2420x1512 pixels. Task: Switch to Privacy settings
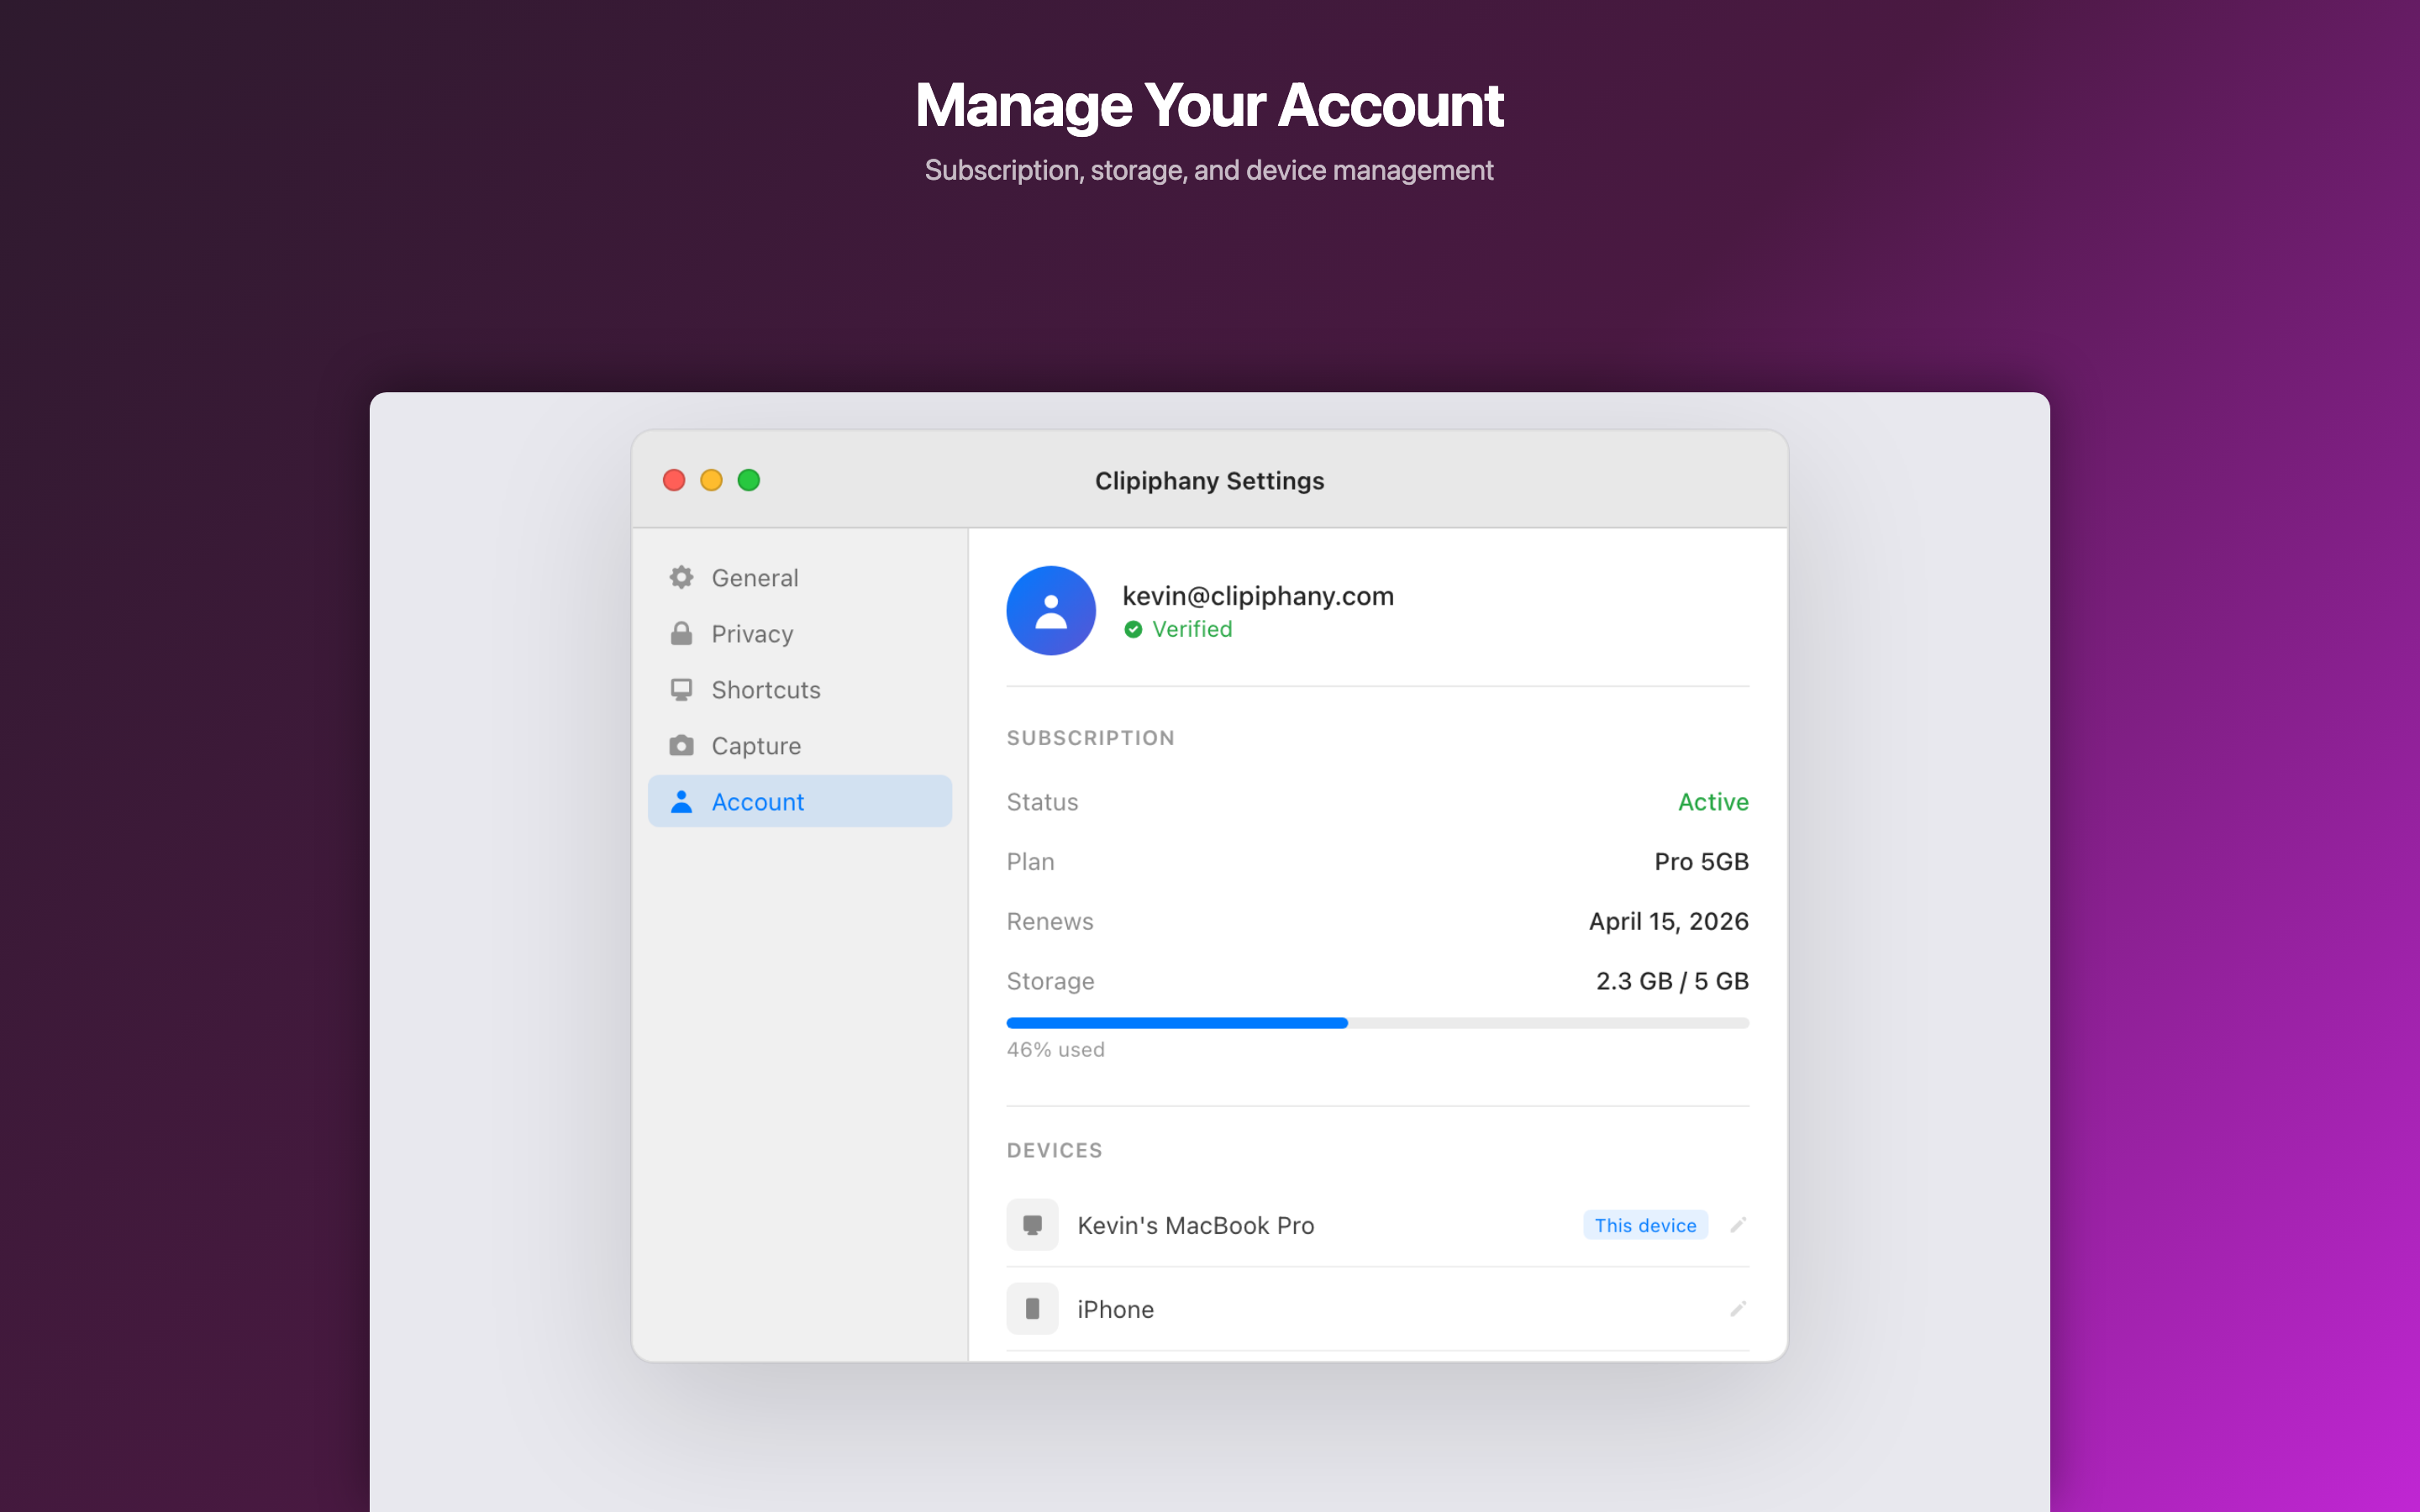[x=799, y=633]
